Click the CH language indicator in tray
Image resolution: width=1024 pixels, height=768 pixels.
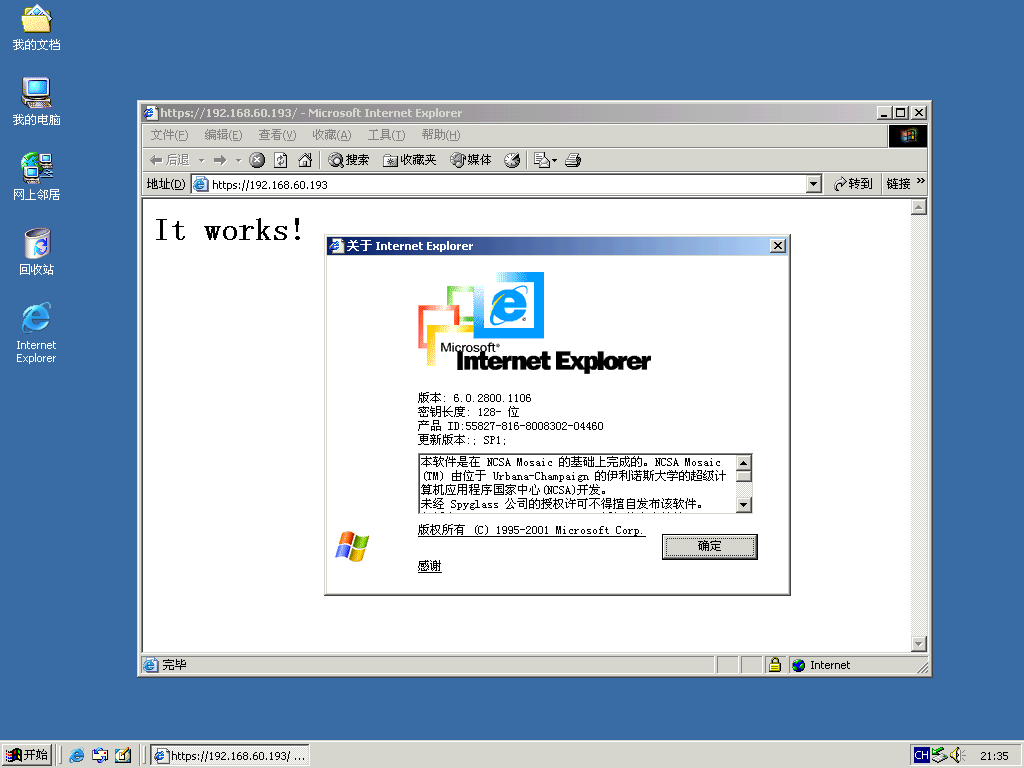click(921, 756)
